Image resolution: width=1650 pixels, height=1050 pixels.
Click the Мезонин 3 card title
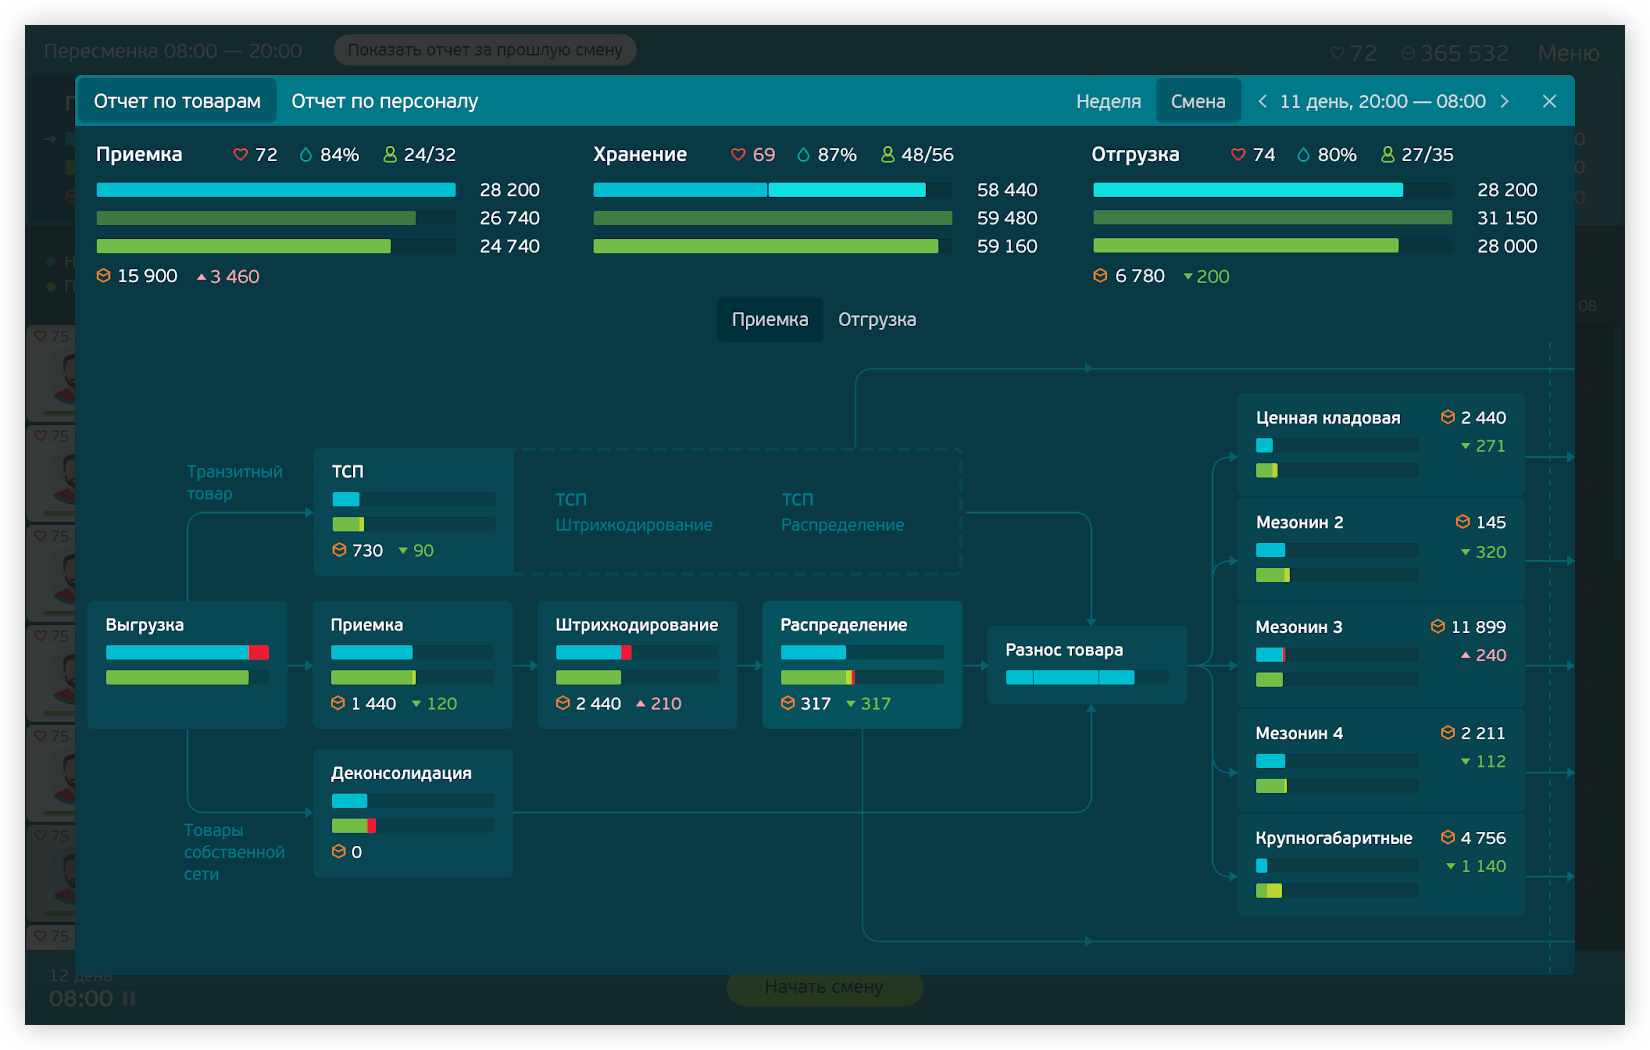(x=1299, y=627)
